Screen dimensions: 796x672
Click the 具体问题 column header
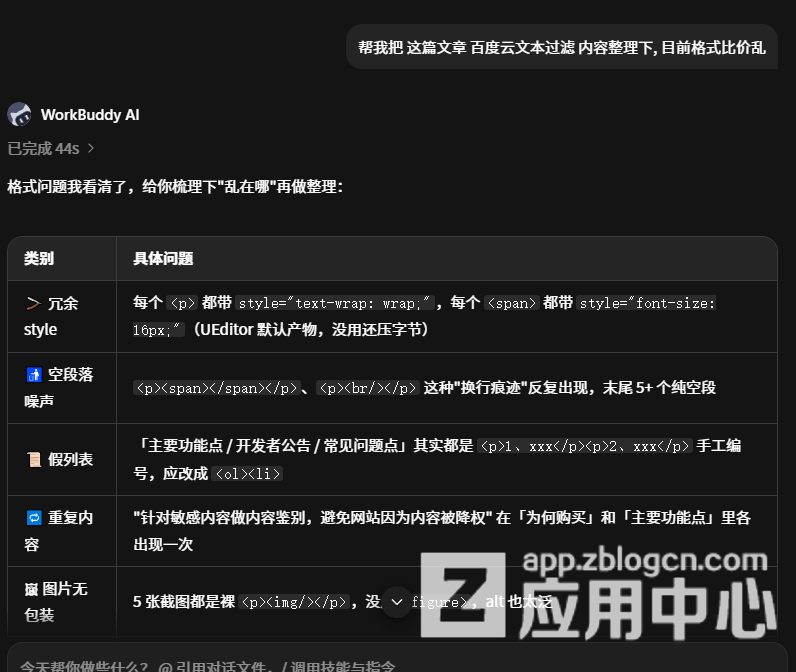447,258
